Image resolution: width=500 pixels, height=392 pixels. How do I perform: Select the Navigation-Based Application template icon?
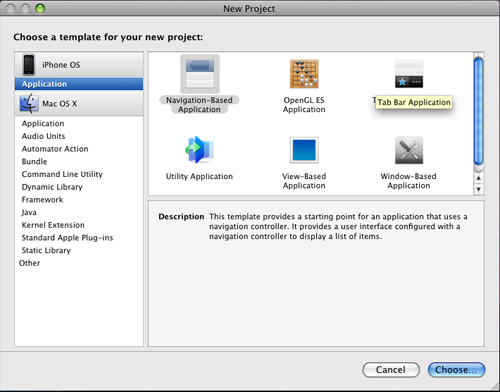[x=200, y=74]
